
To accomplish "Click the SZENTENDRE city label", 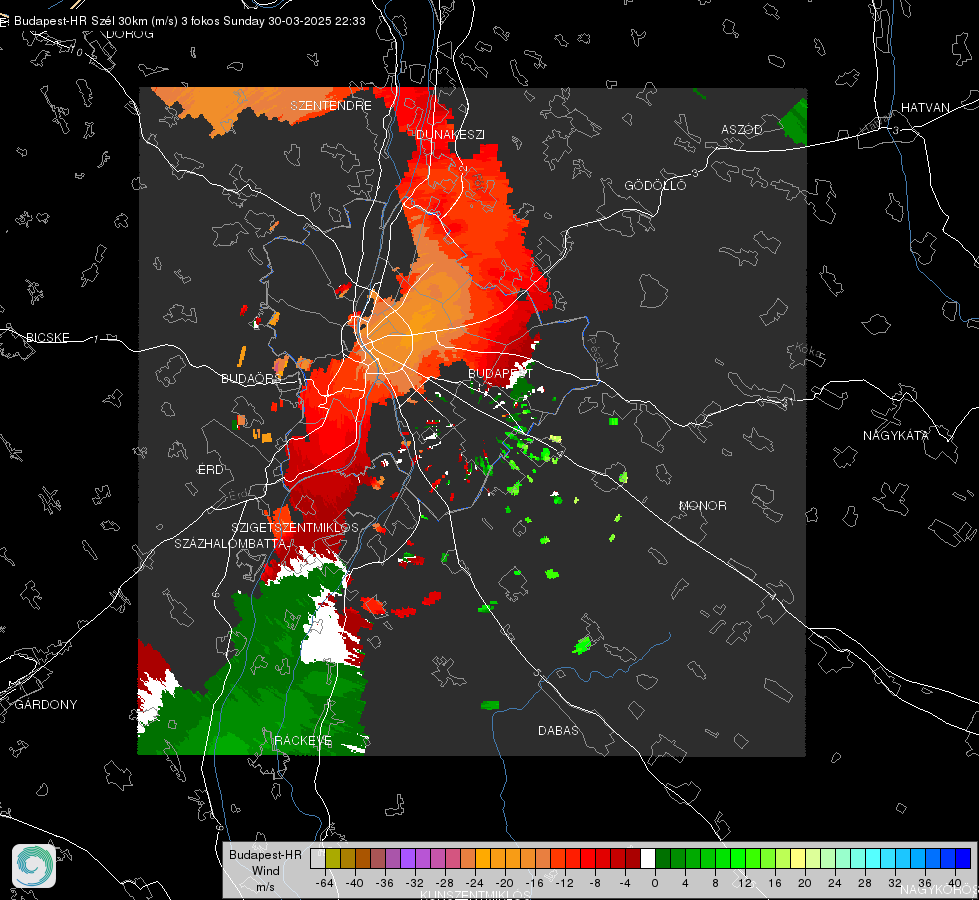I will point(331,106).
